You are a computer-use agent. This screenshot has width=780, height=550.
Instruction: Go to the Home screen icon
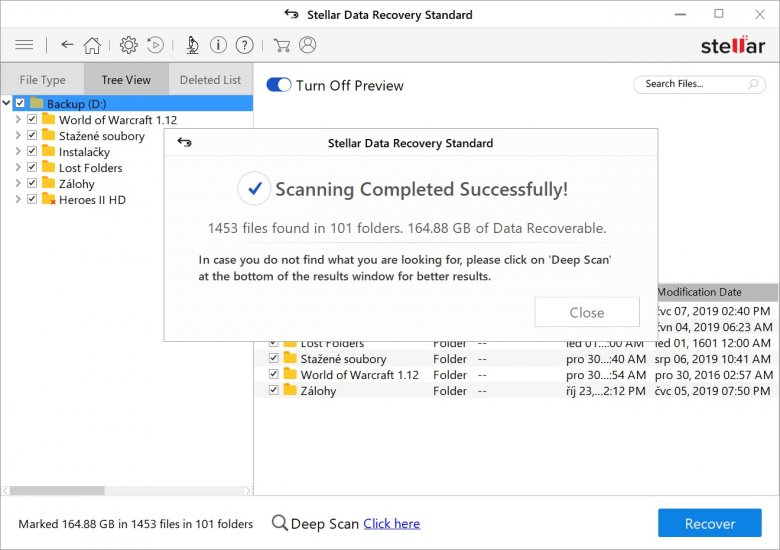point(92,45)
